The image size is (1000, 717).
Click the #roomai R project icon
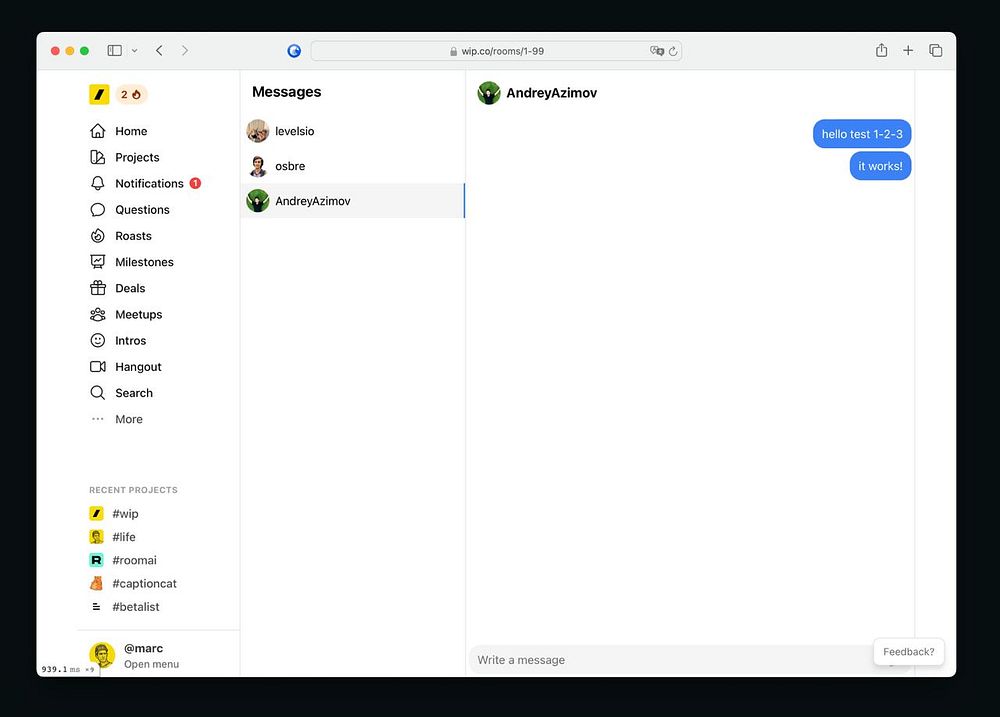click(96, 559)
